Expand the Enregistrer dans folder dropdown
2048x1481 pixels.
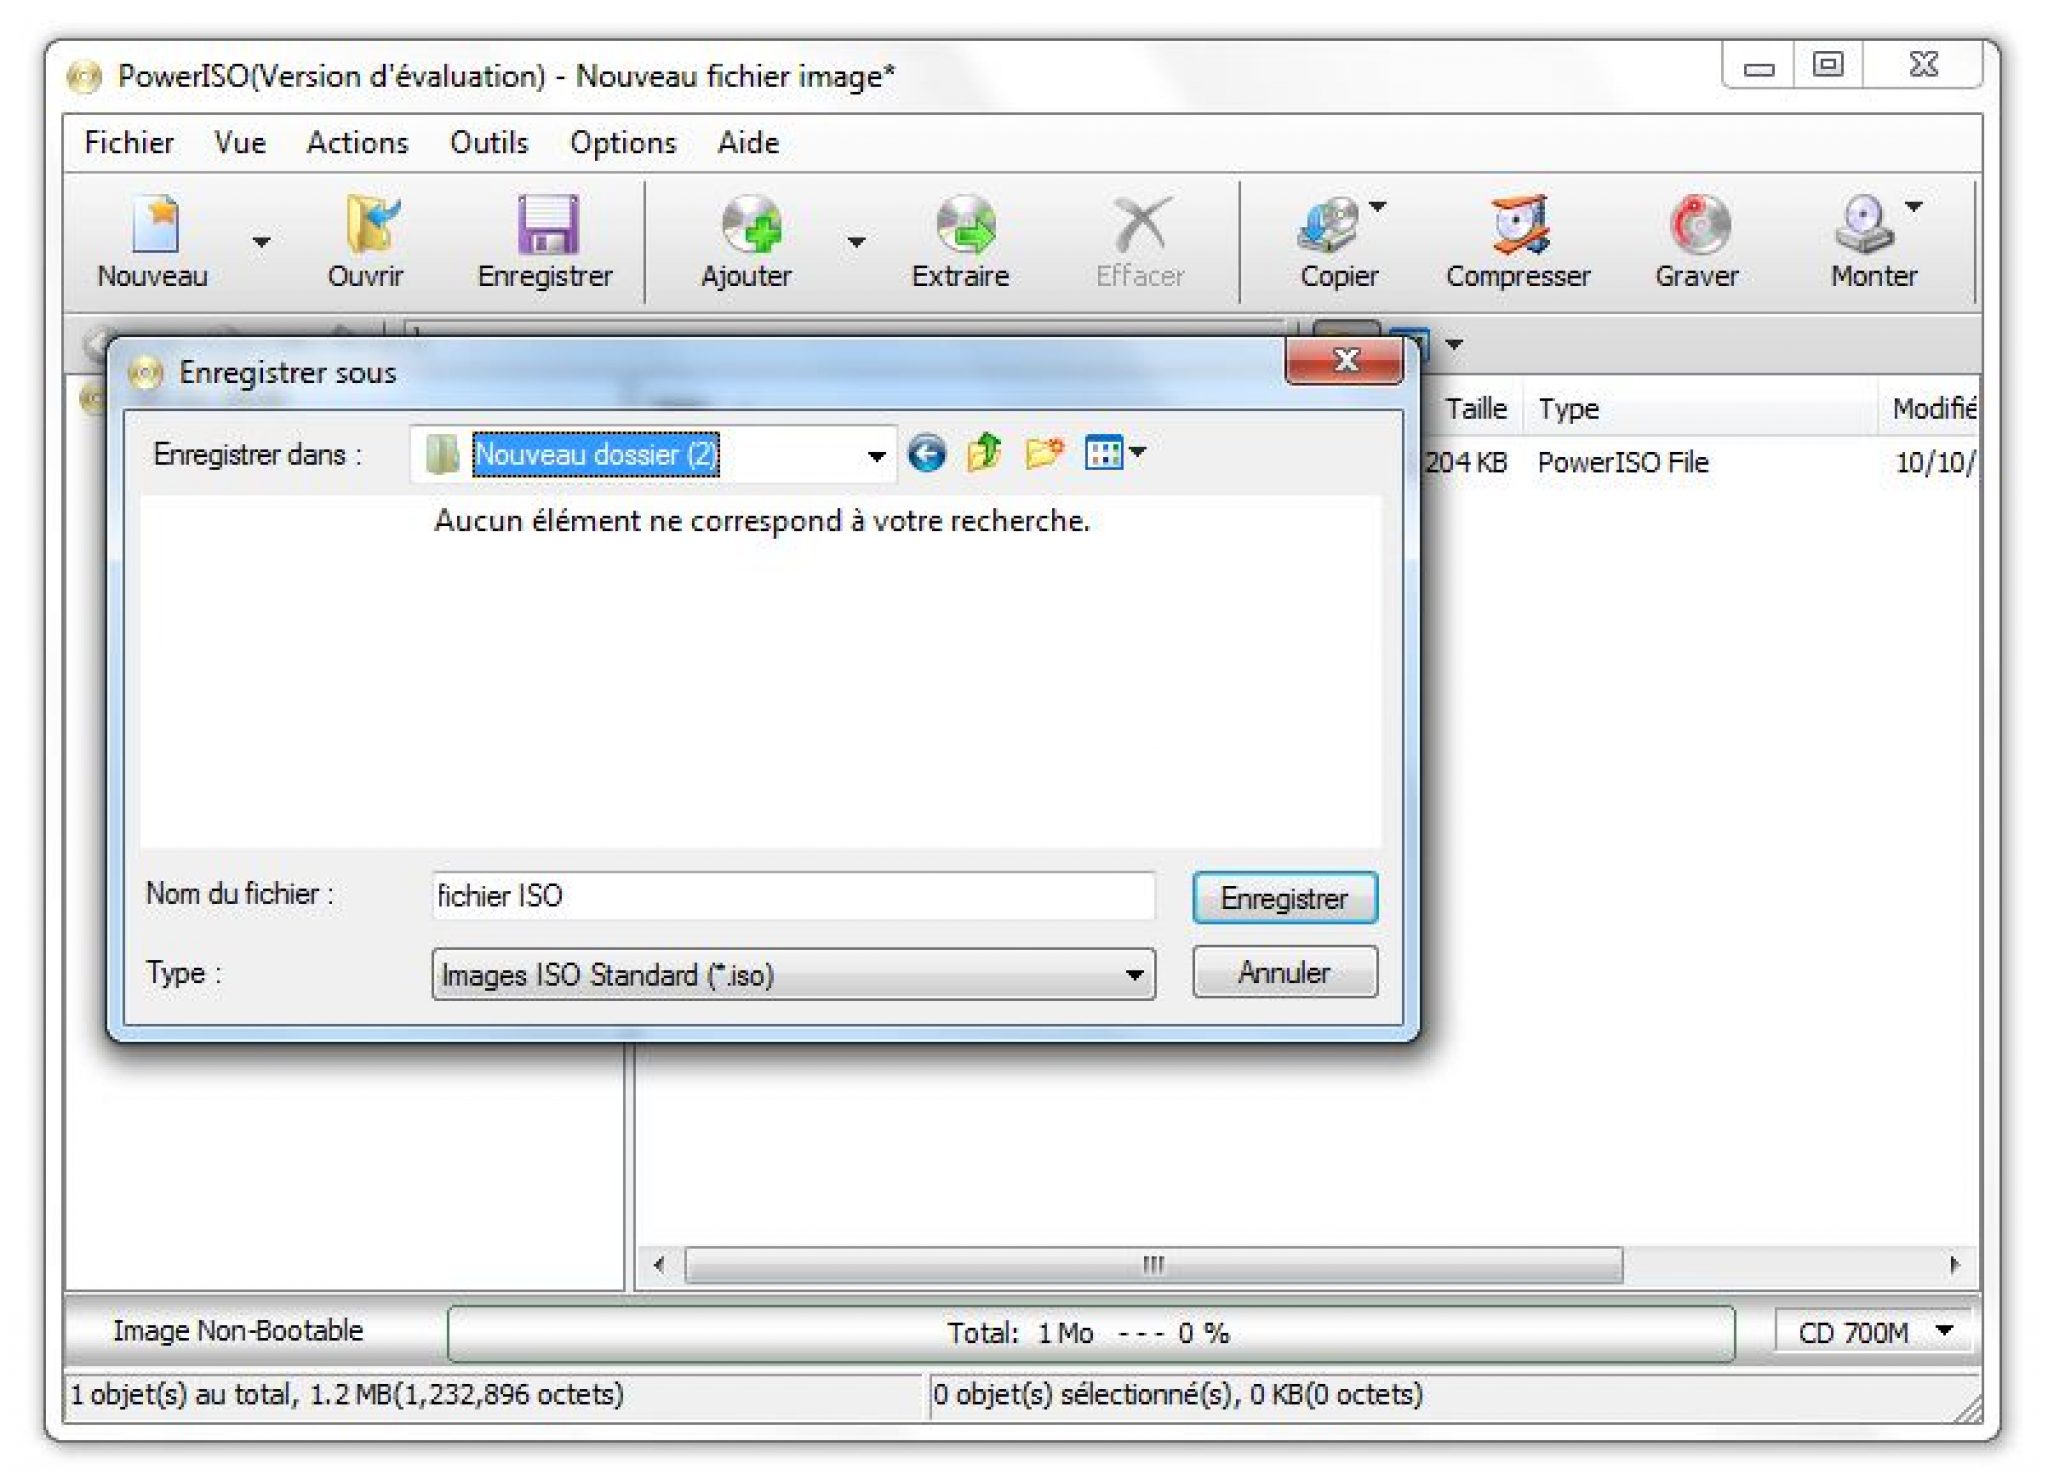click(876, 456)
